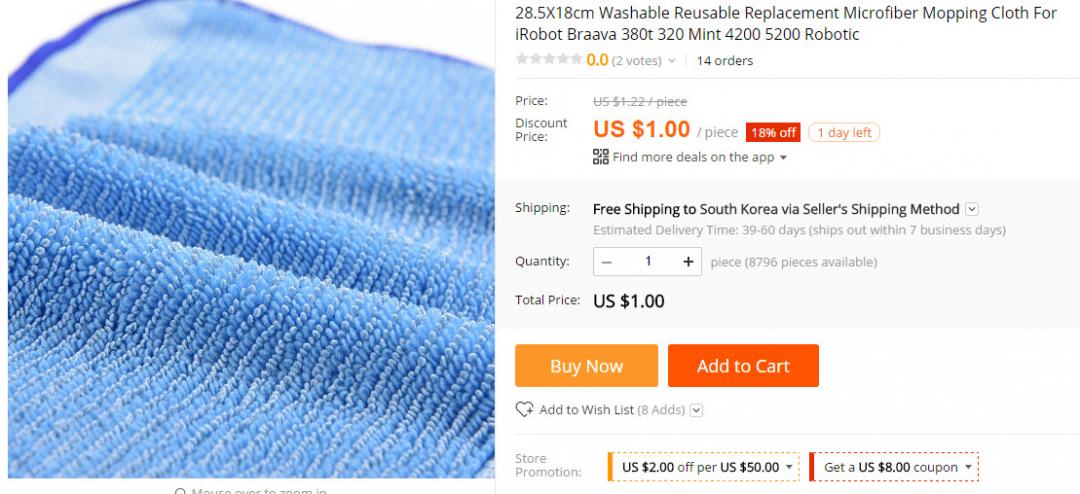Click the QR code icon for app deals
The image size is (1080, 494).
(601, 157)
